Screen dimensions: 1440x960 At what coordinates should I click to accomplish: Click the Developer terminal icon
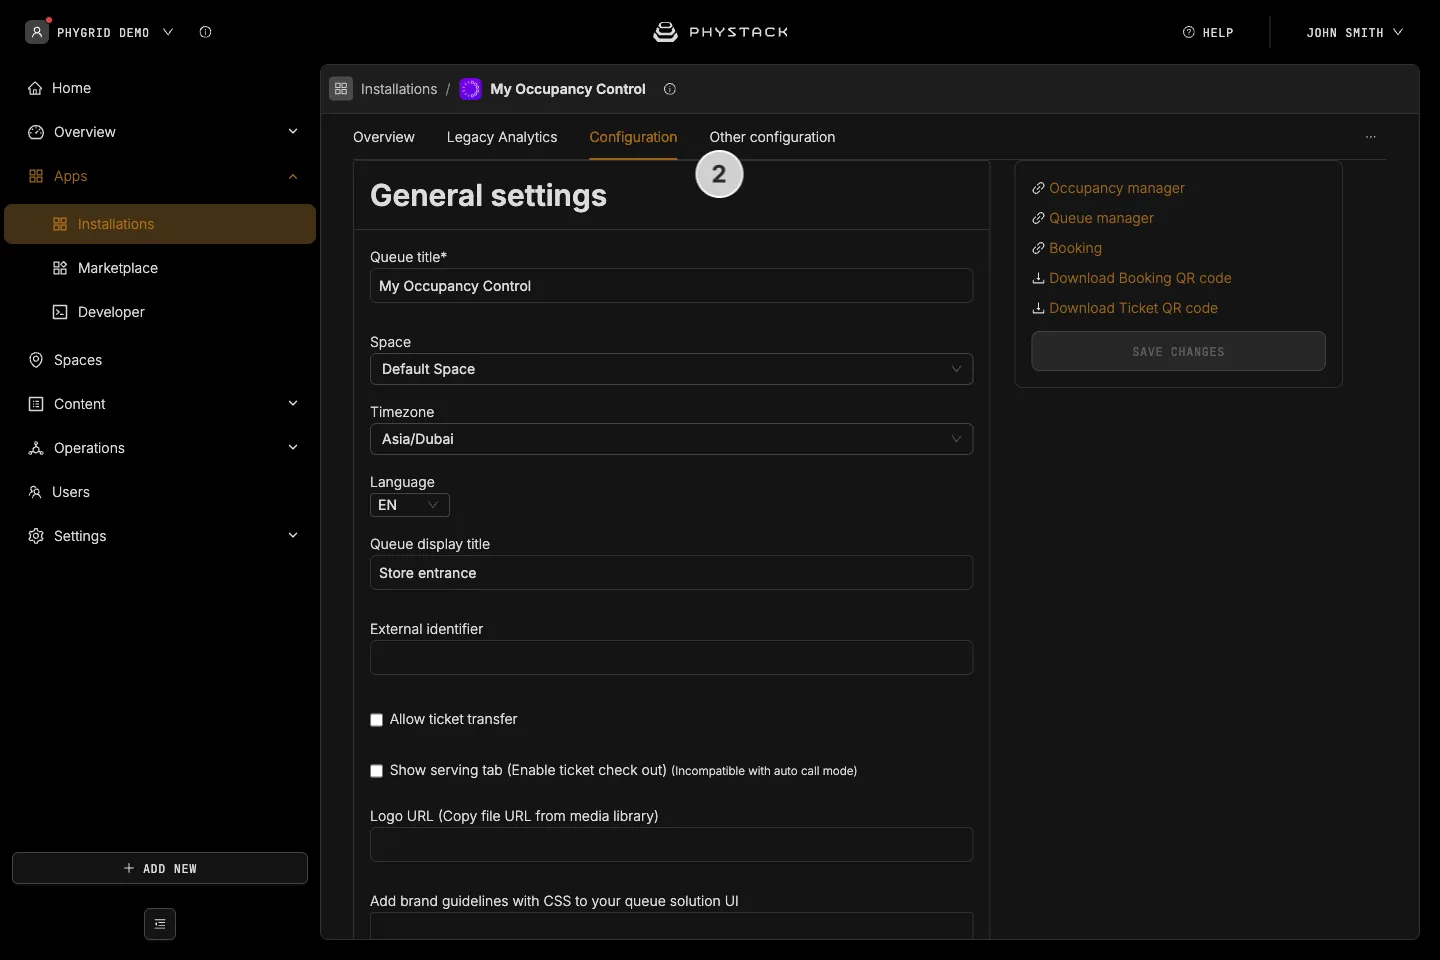(60, 312)
